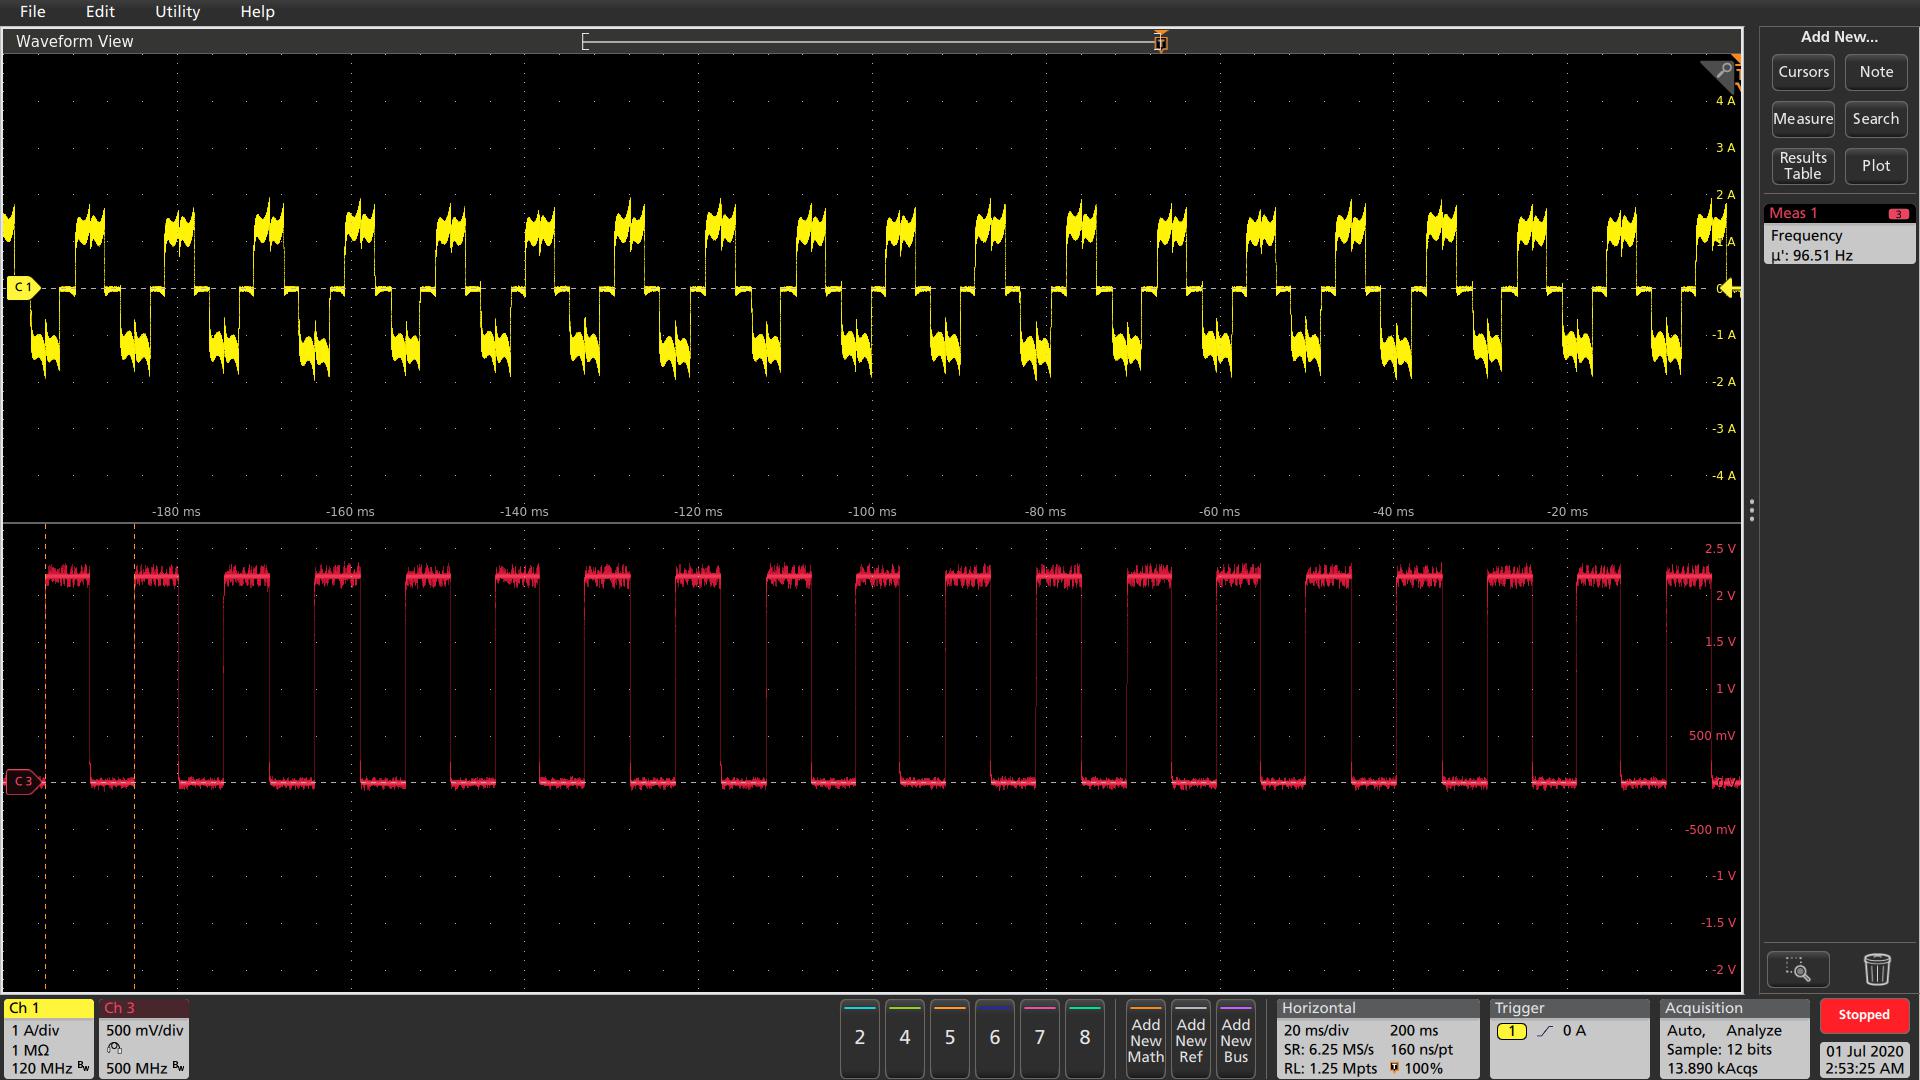1920x1080 pixels.
Task: Open Meas 1 Frequency badge
Action: [x=1839, y=235]
